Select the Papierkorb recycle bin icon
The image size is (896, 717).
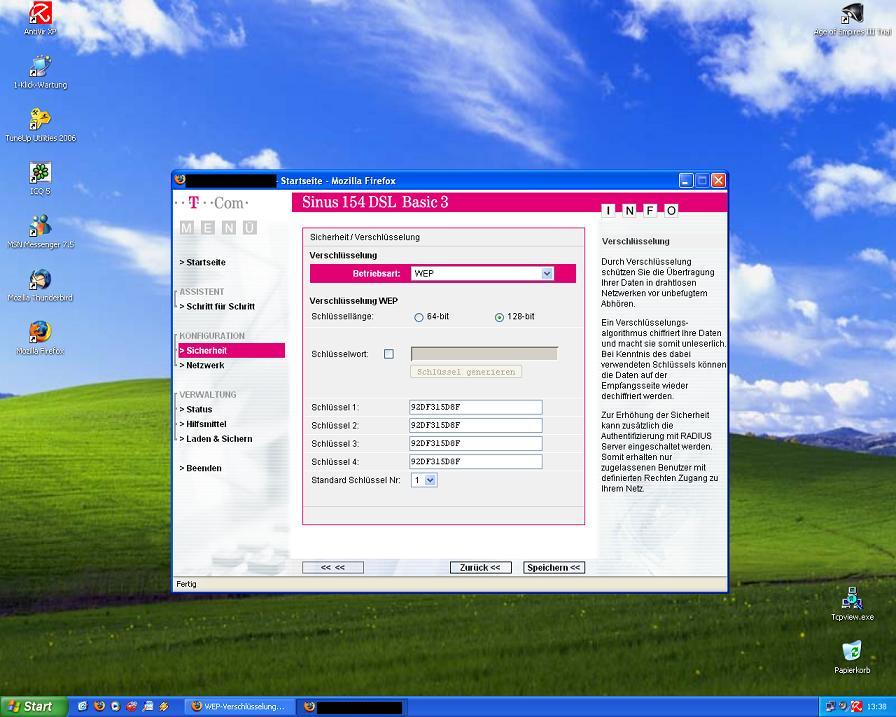[x=852, y=657]
